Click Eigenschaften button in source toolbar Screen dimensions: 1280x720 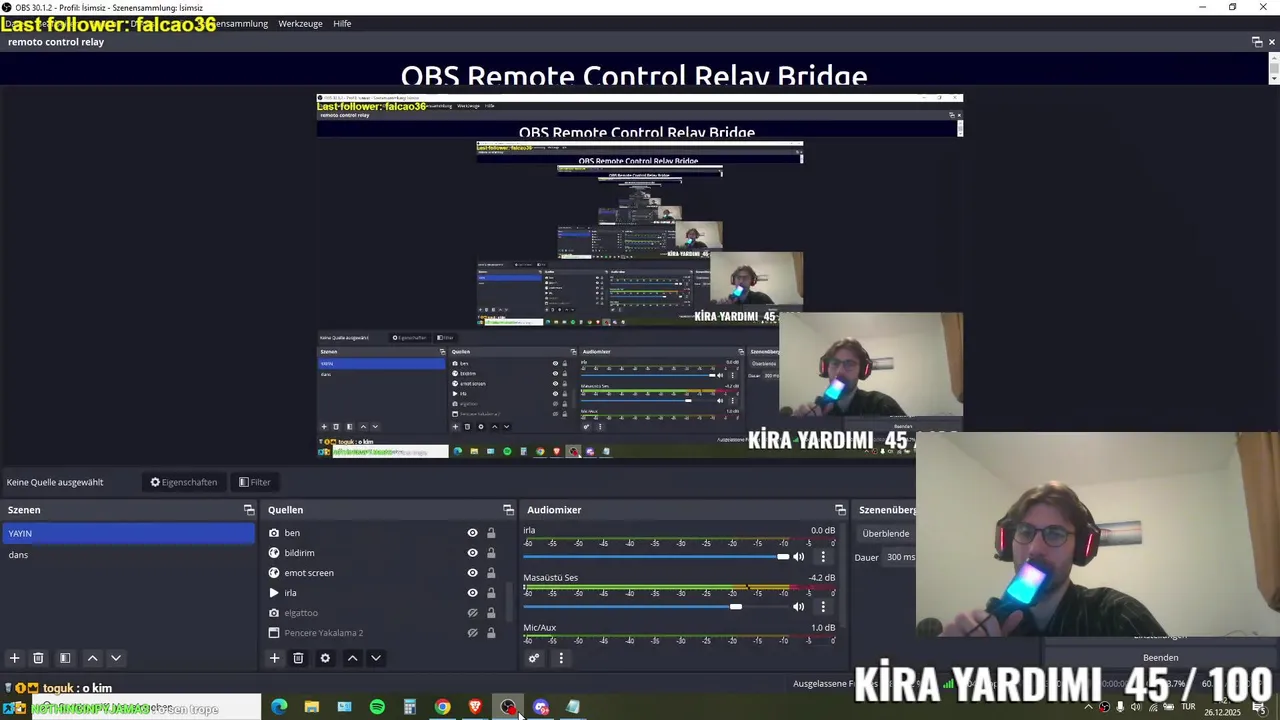(184, 482)
